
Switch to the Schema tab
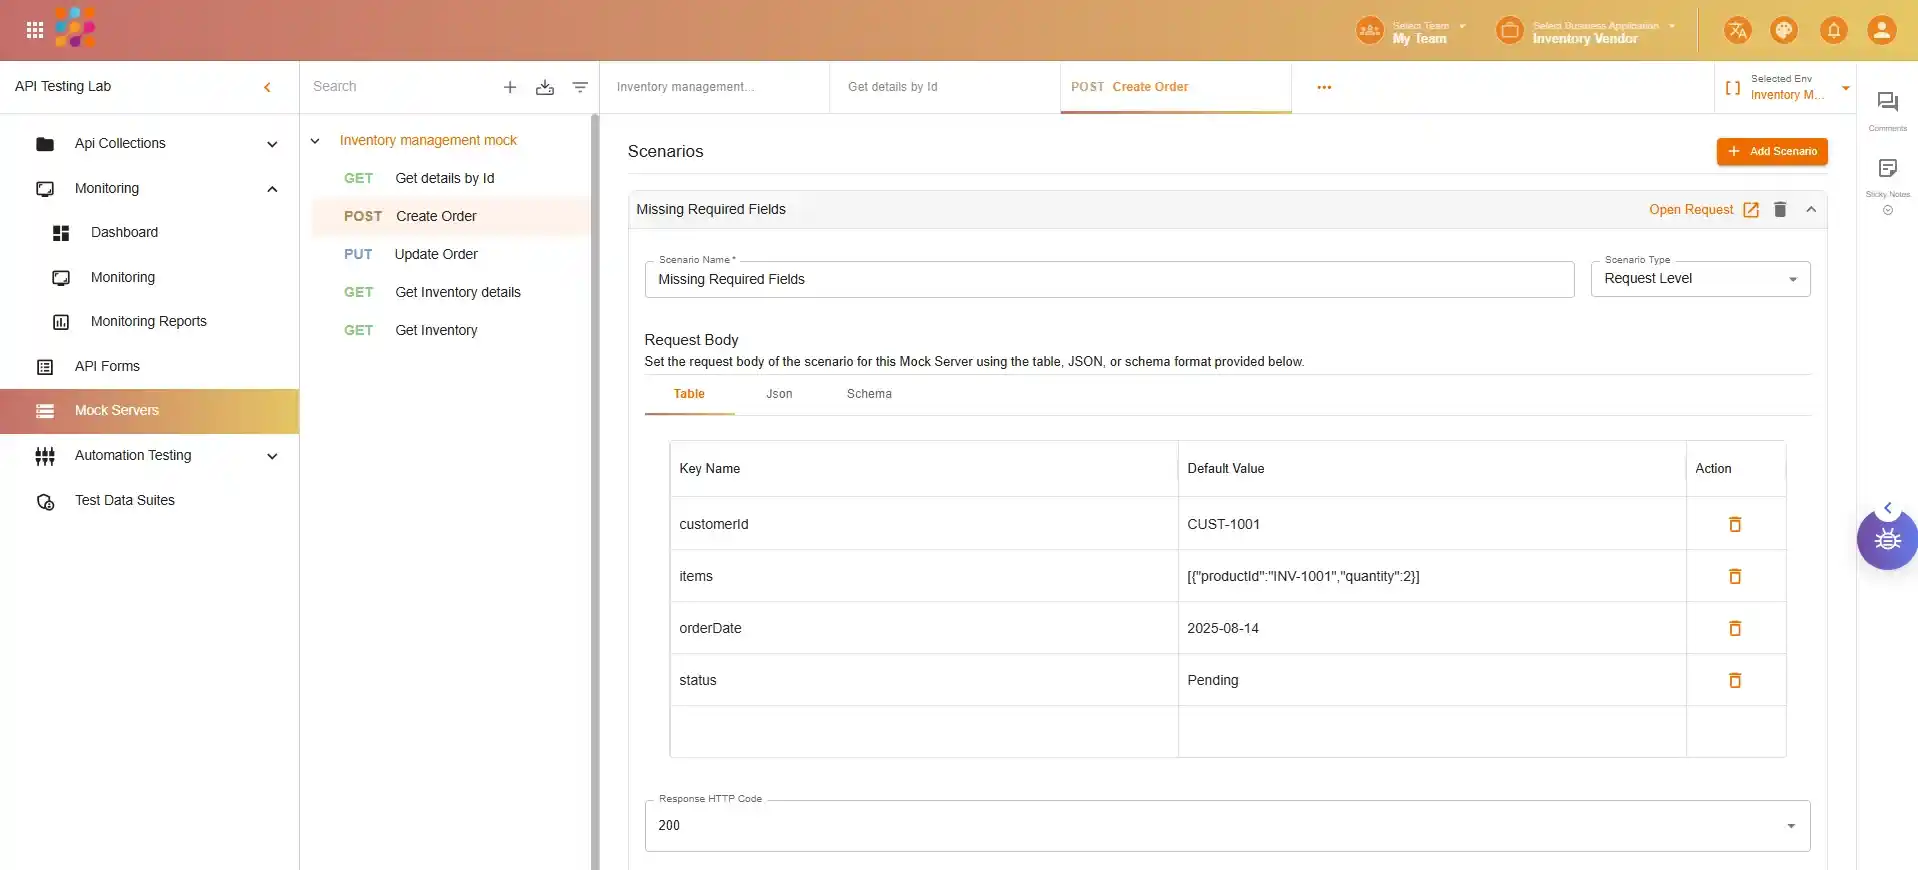click(x=869, y=394)
